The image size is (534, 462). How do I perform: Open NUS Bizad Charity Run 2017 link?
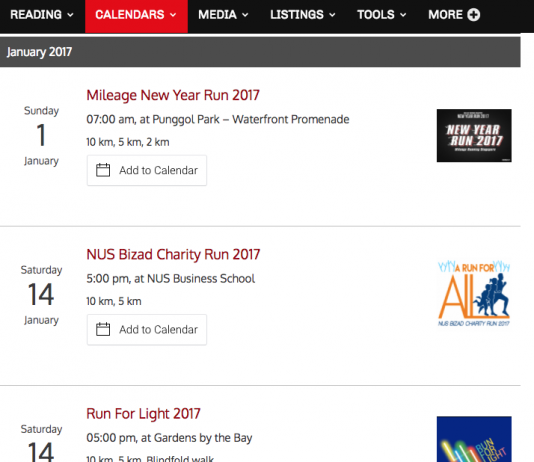click(173, 254)
